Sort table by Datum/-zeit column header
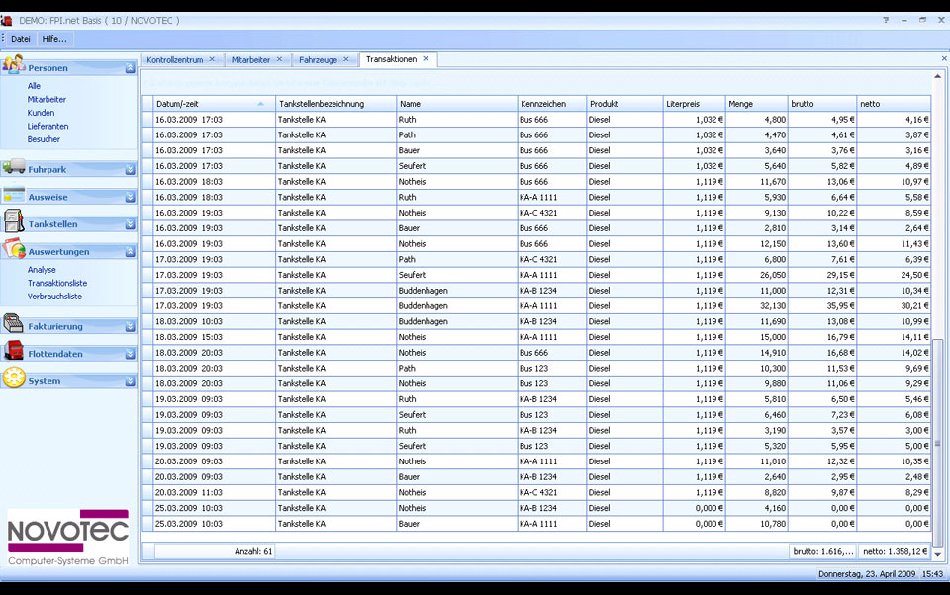 point(211,103)
